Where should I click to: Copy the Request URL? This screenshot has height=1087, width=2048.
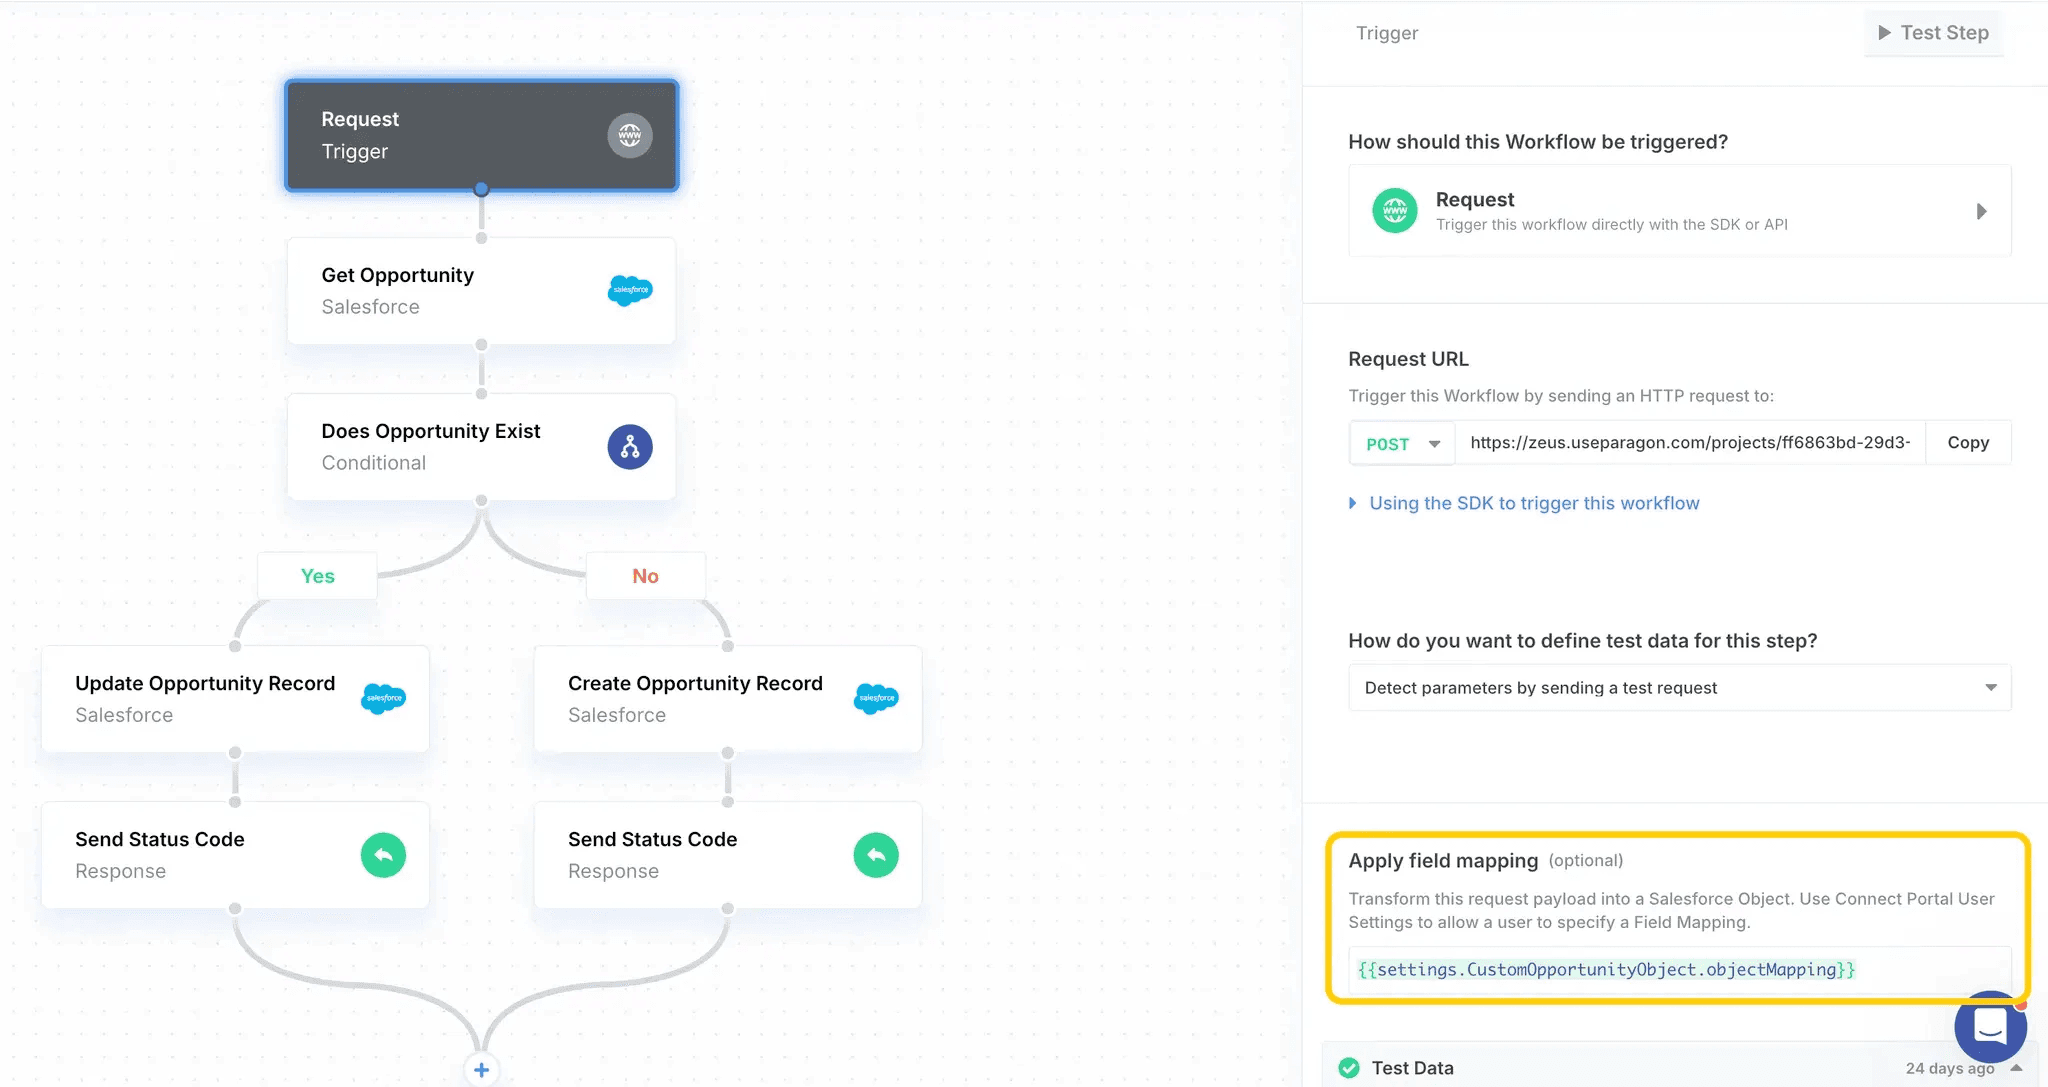point(1967,441)
